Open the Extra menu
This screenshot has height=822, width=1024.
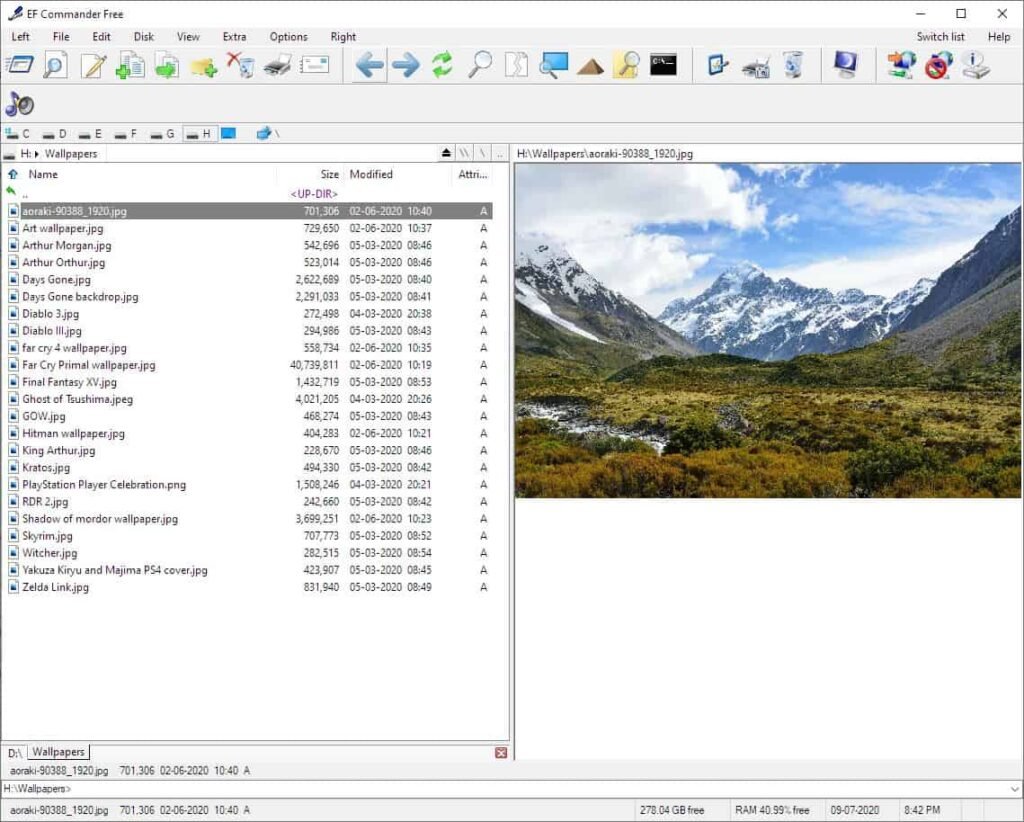click(234, 37)
